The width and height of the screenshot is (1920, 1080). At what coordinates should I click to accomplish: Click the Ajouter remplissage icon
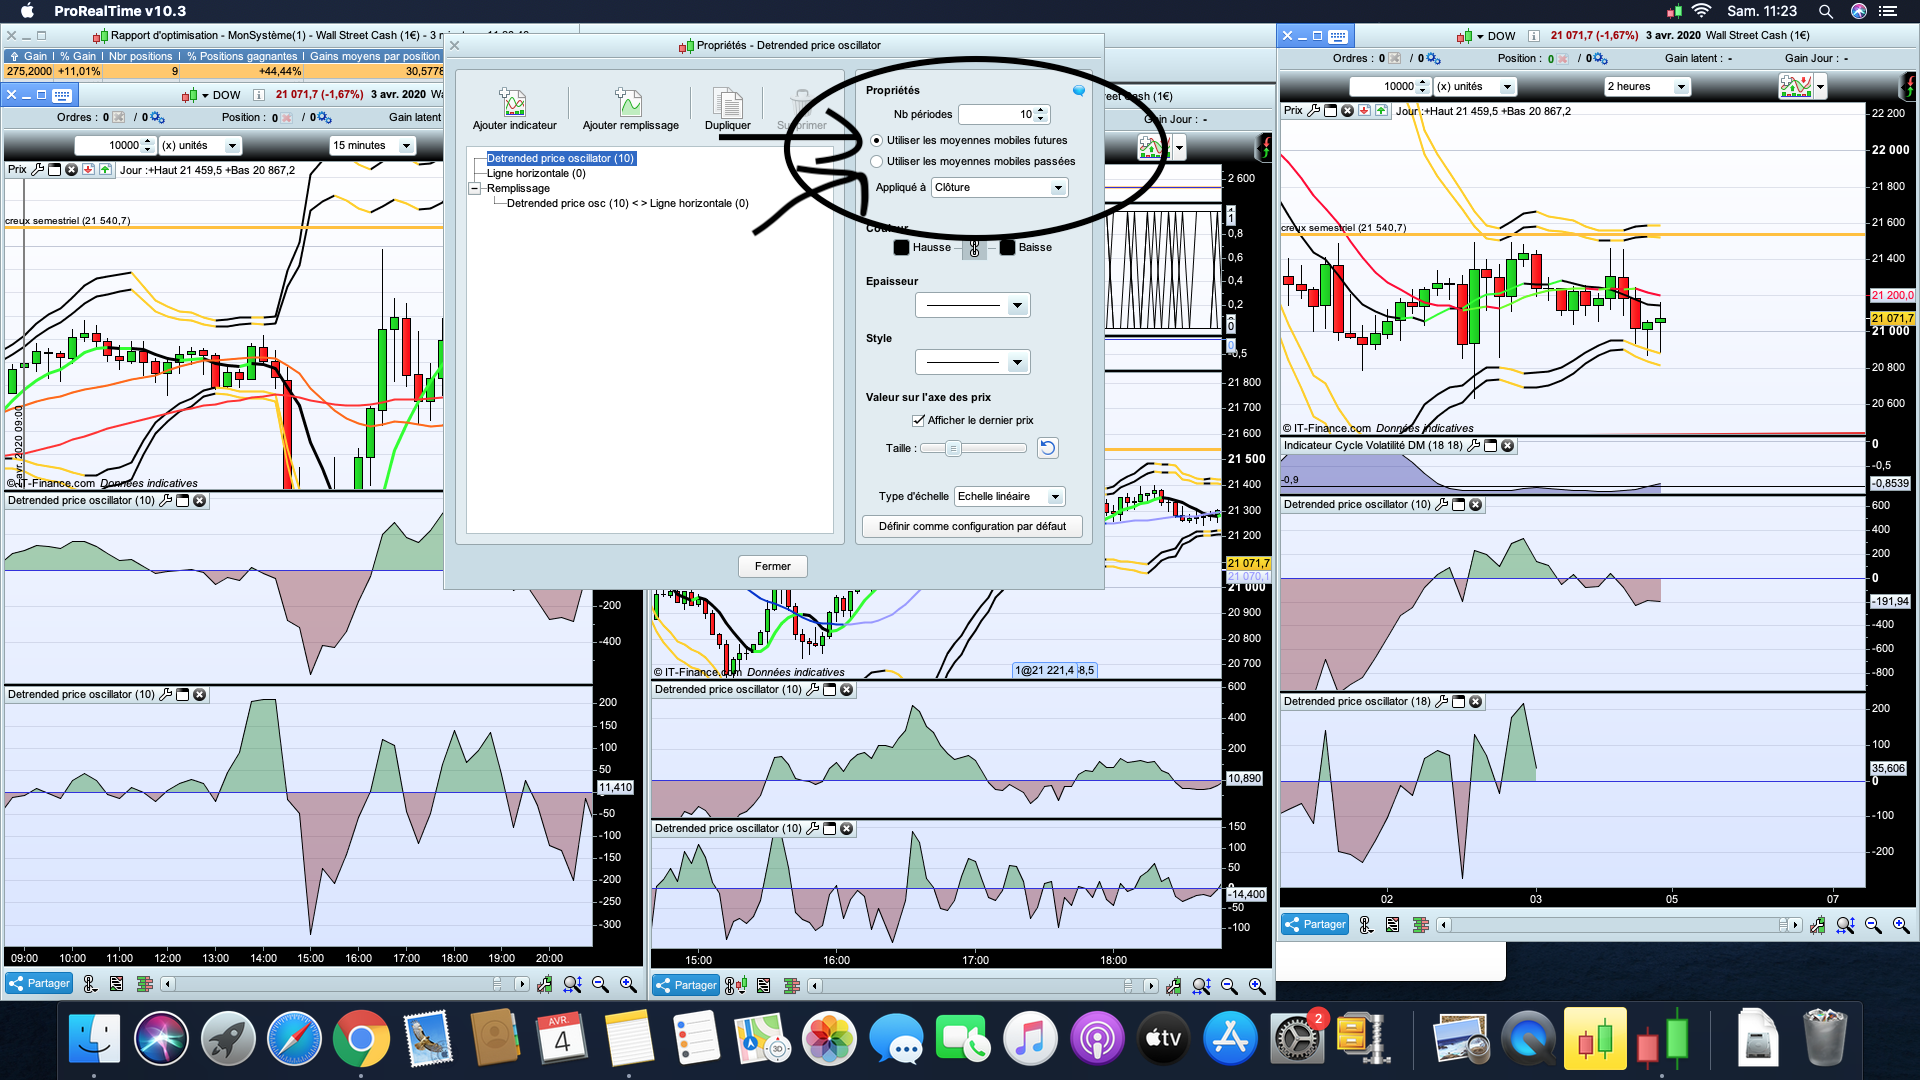pos(629,103)
